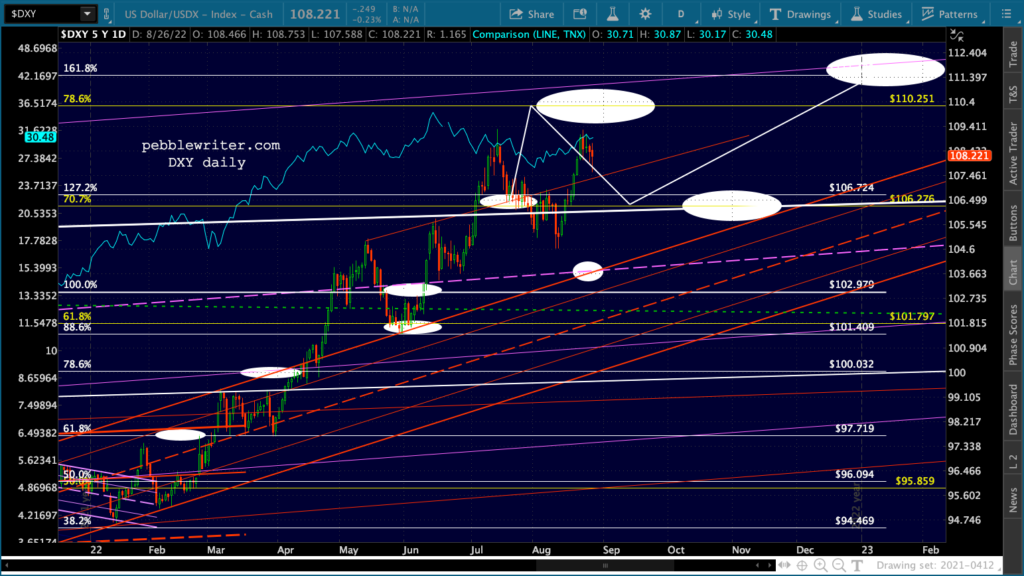Click the symbol link chain icon

[x=106, y=14]
